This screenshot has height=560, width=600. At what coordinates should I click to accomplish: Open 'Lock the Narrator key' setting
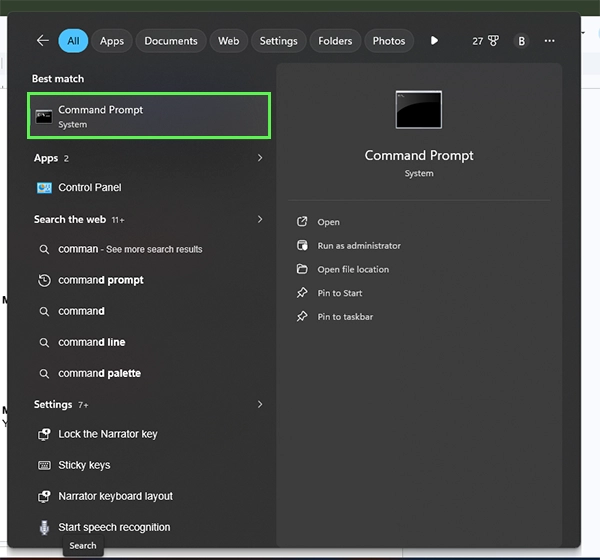pos(149,434)
